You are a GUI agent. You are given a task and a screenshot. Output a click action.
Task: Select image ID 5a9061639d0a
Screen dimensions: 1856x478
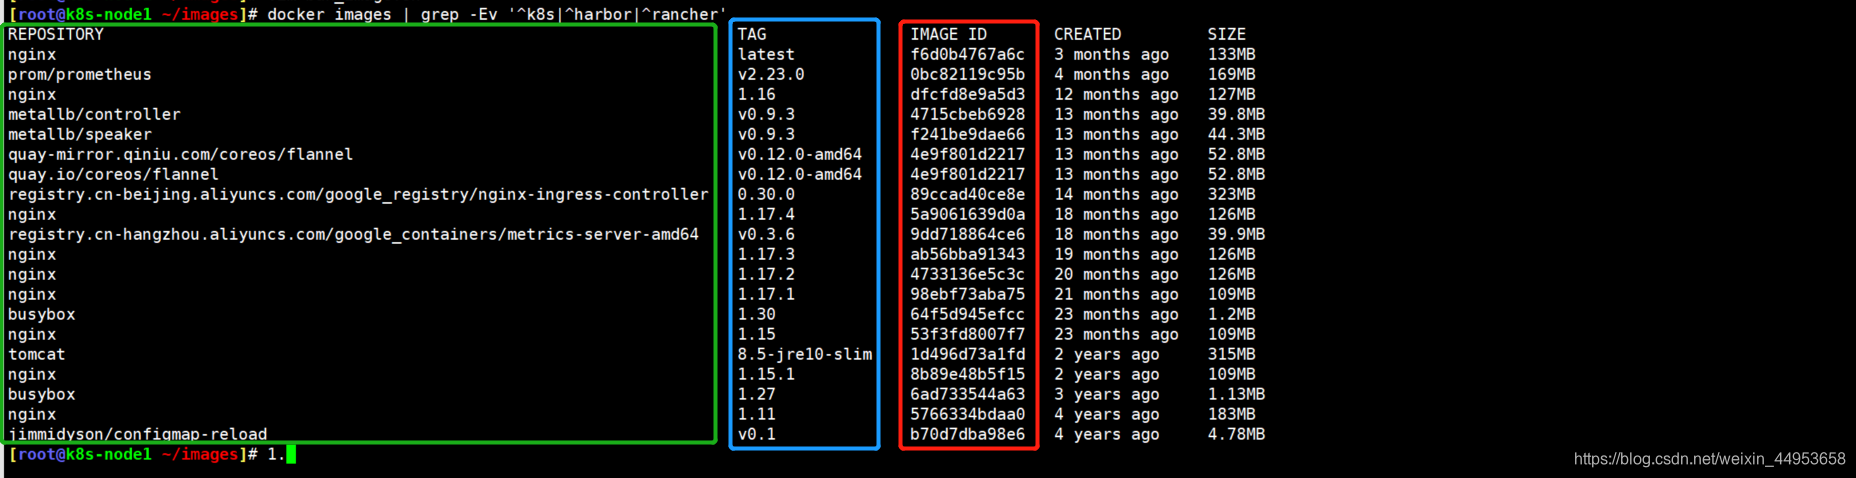(x=968, y=215)
